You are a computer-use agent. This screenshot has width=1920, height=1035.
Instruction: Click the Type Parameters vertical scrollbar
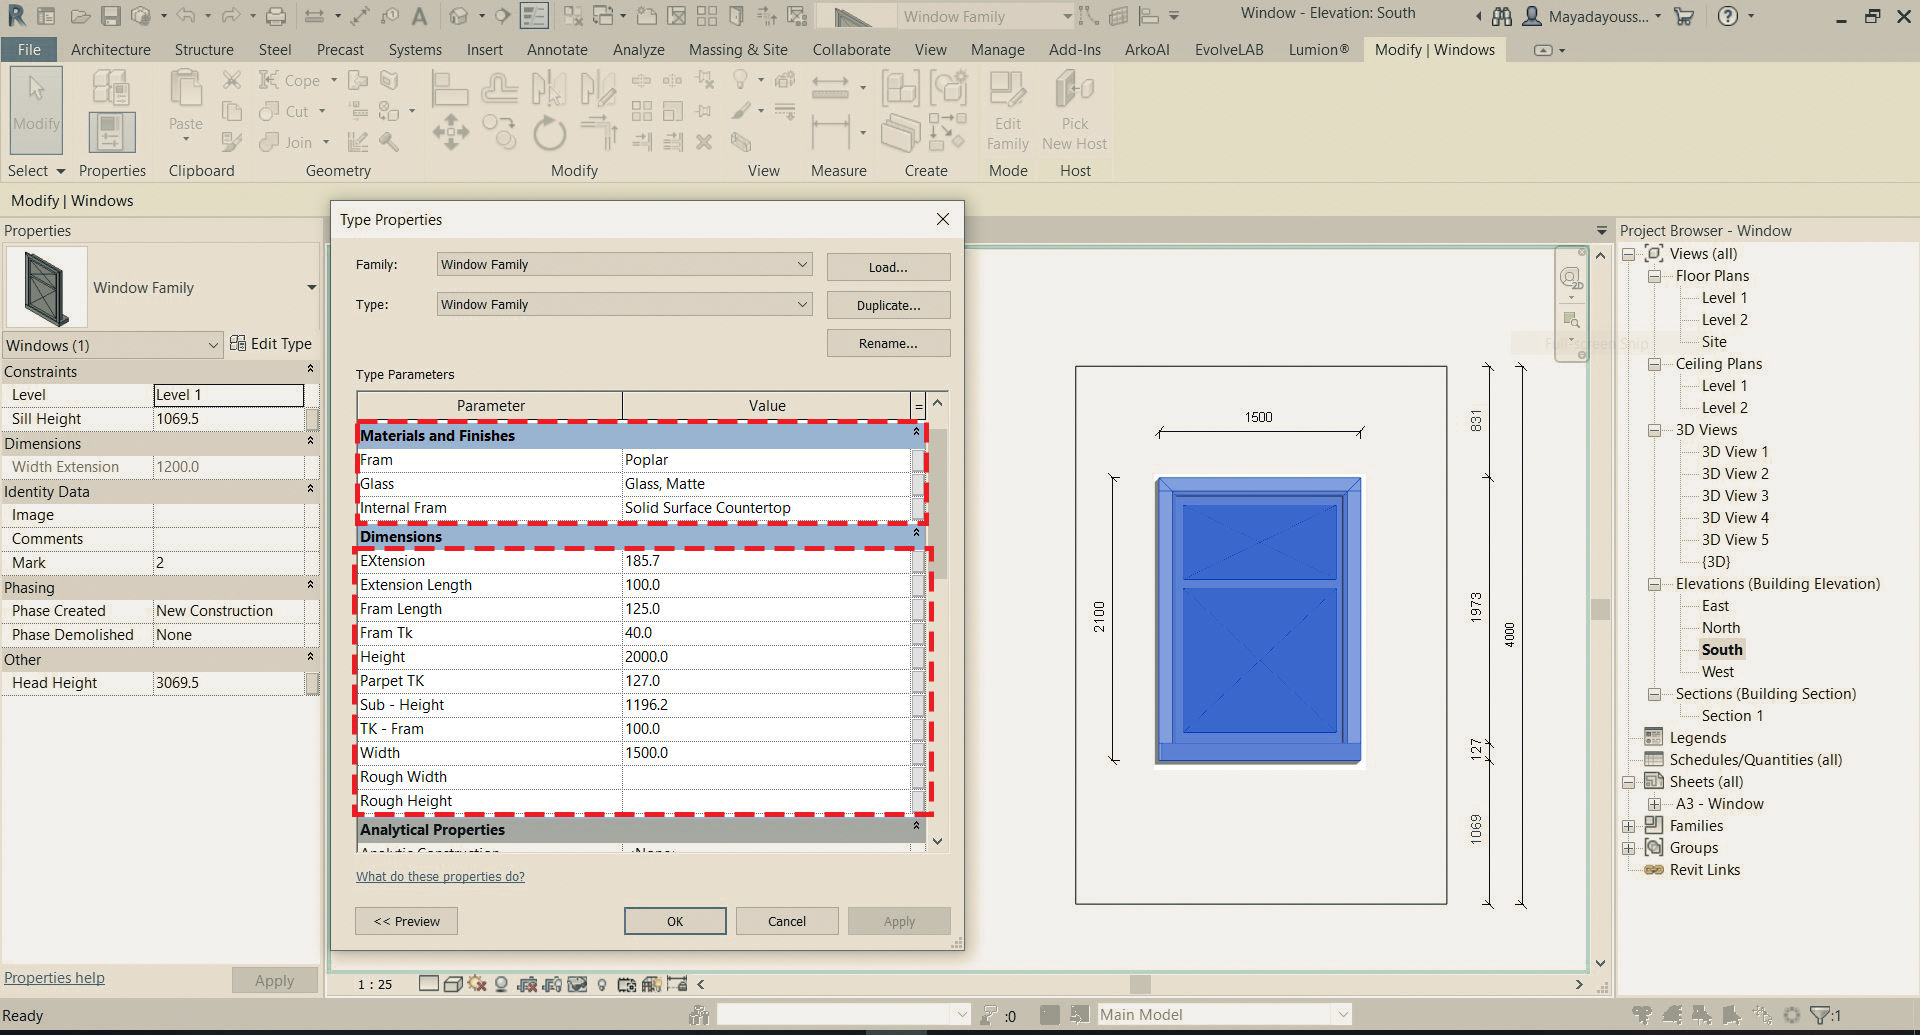[937, 622]
